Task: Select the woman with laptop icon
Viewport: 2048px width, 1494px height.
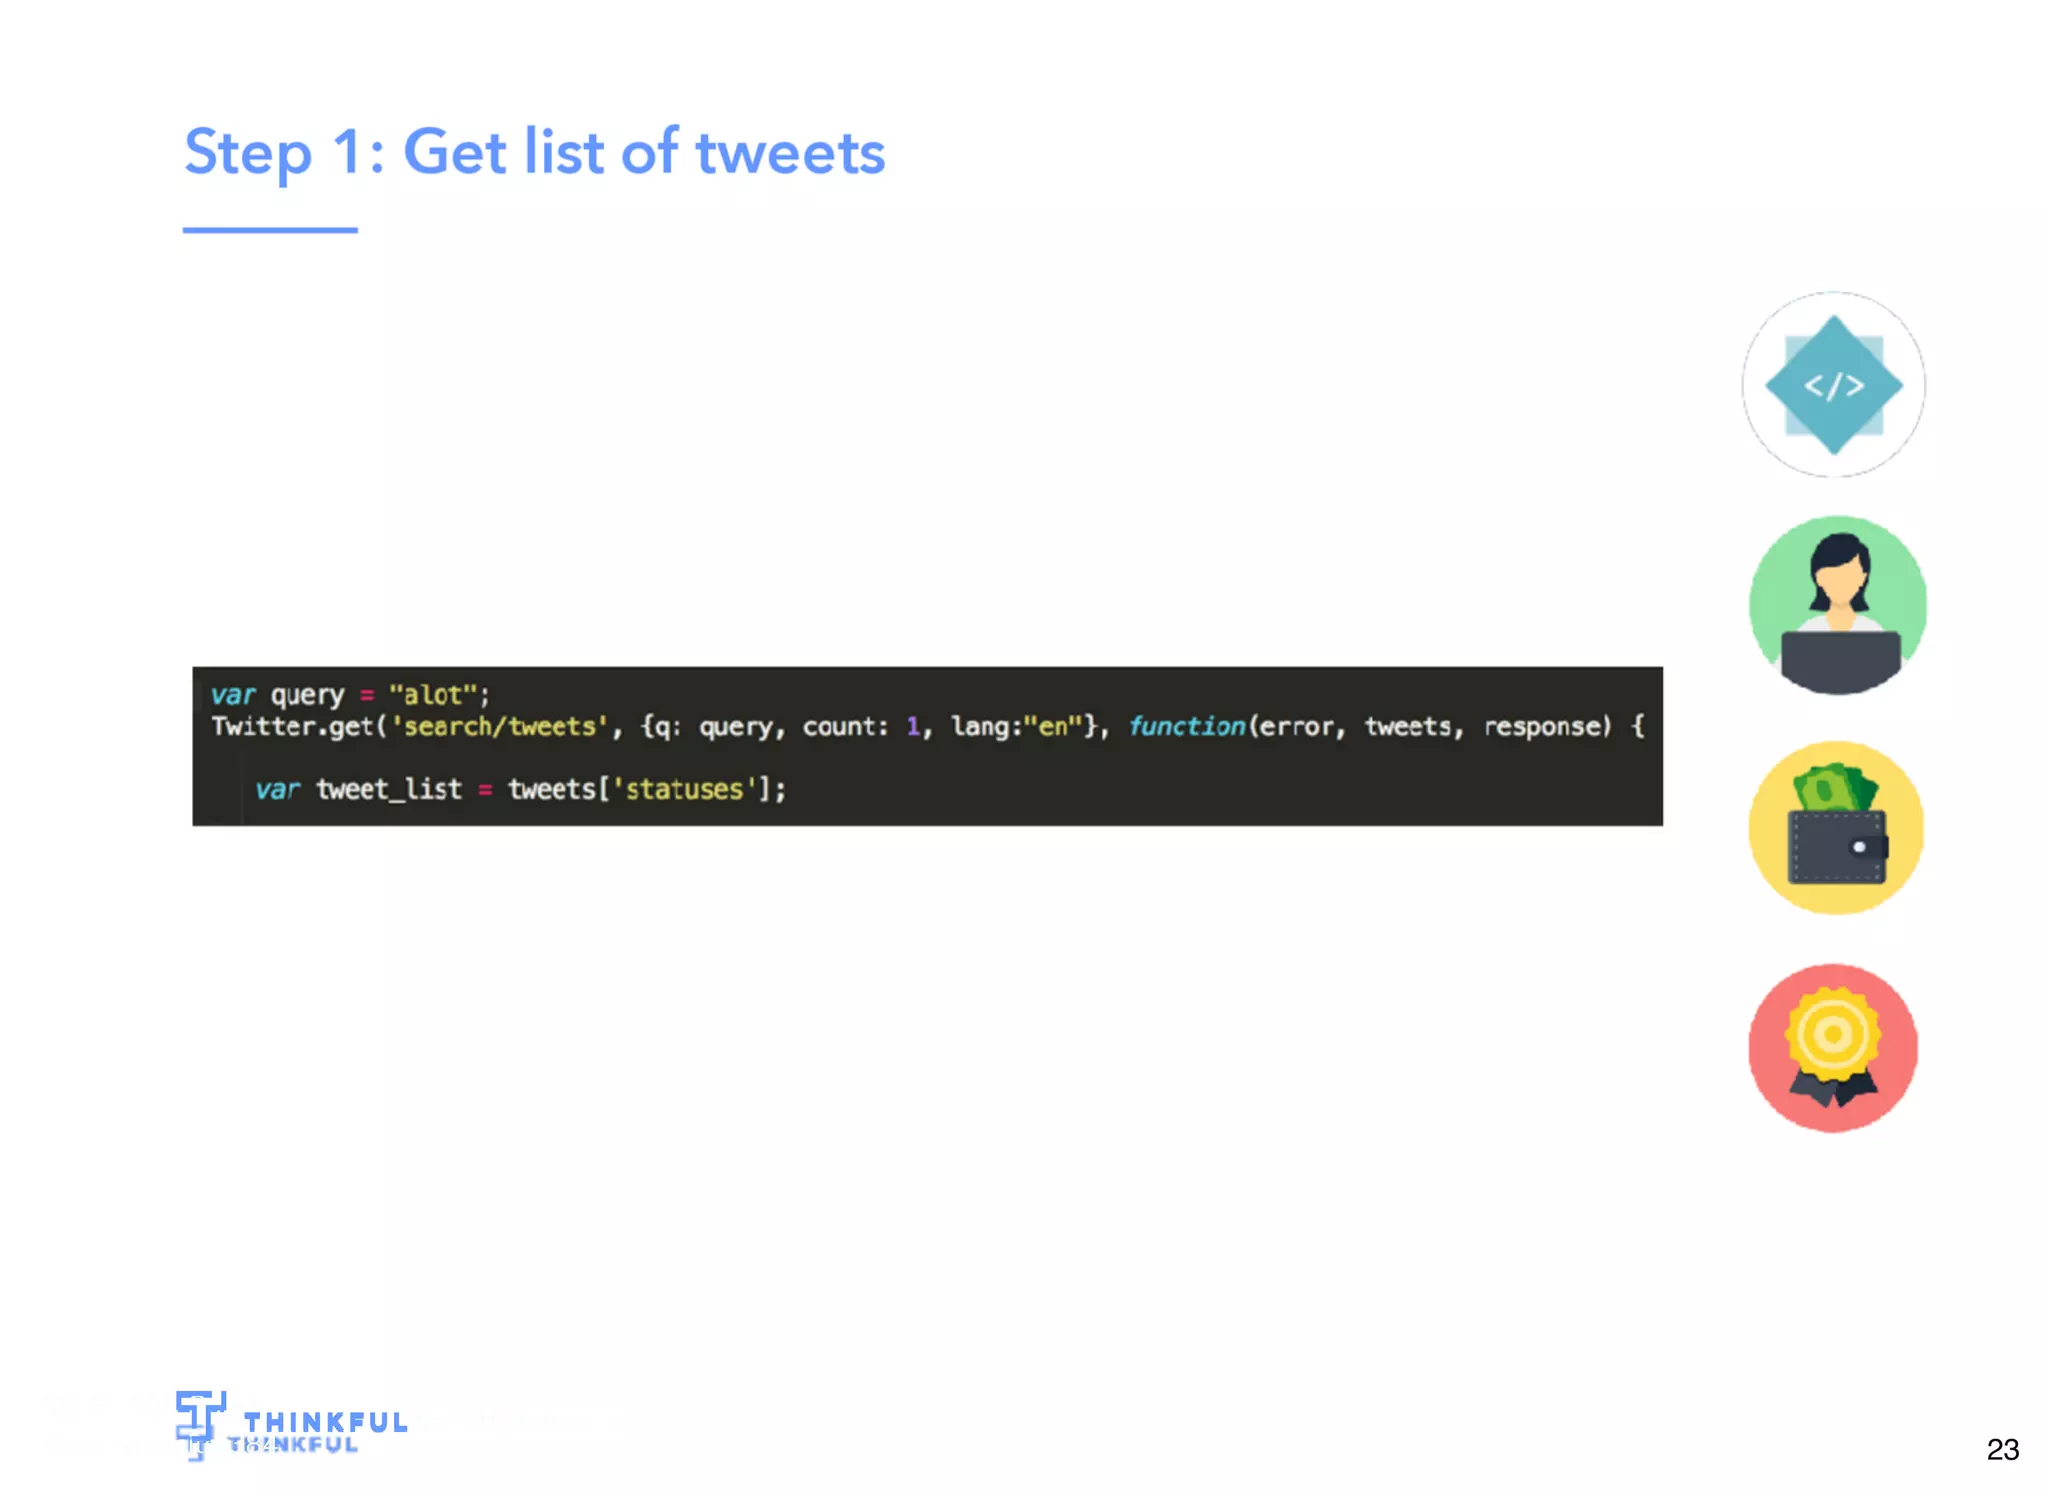Action: click(1837, 605)
